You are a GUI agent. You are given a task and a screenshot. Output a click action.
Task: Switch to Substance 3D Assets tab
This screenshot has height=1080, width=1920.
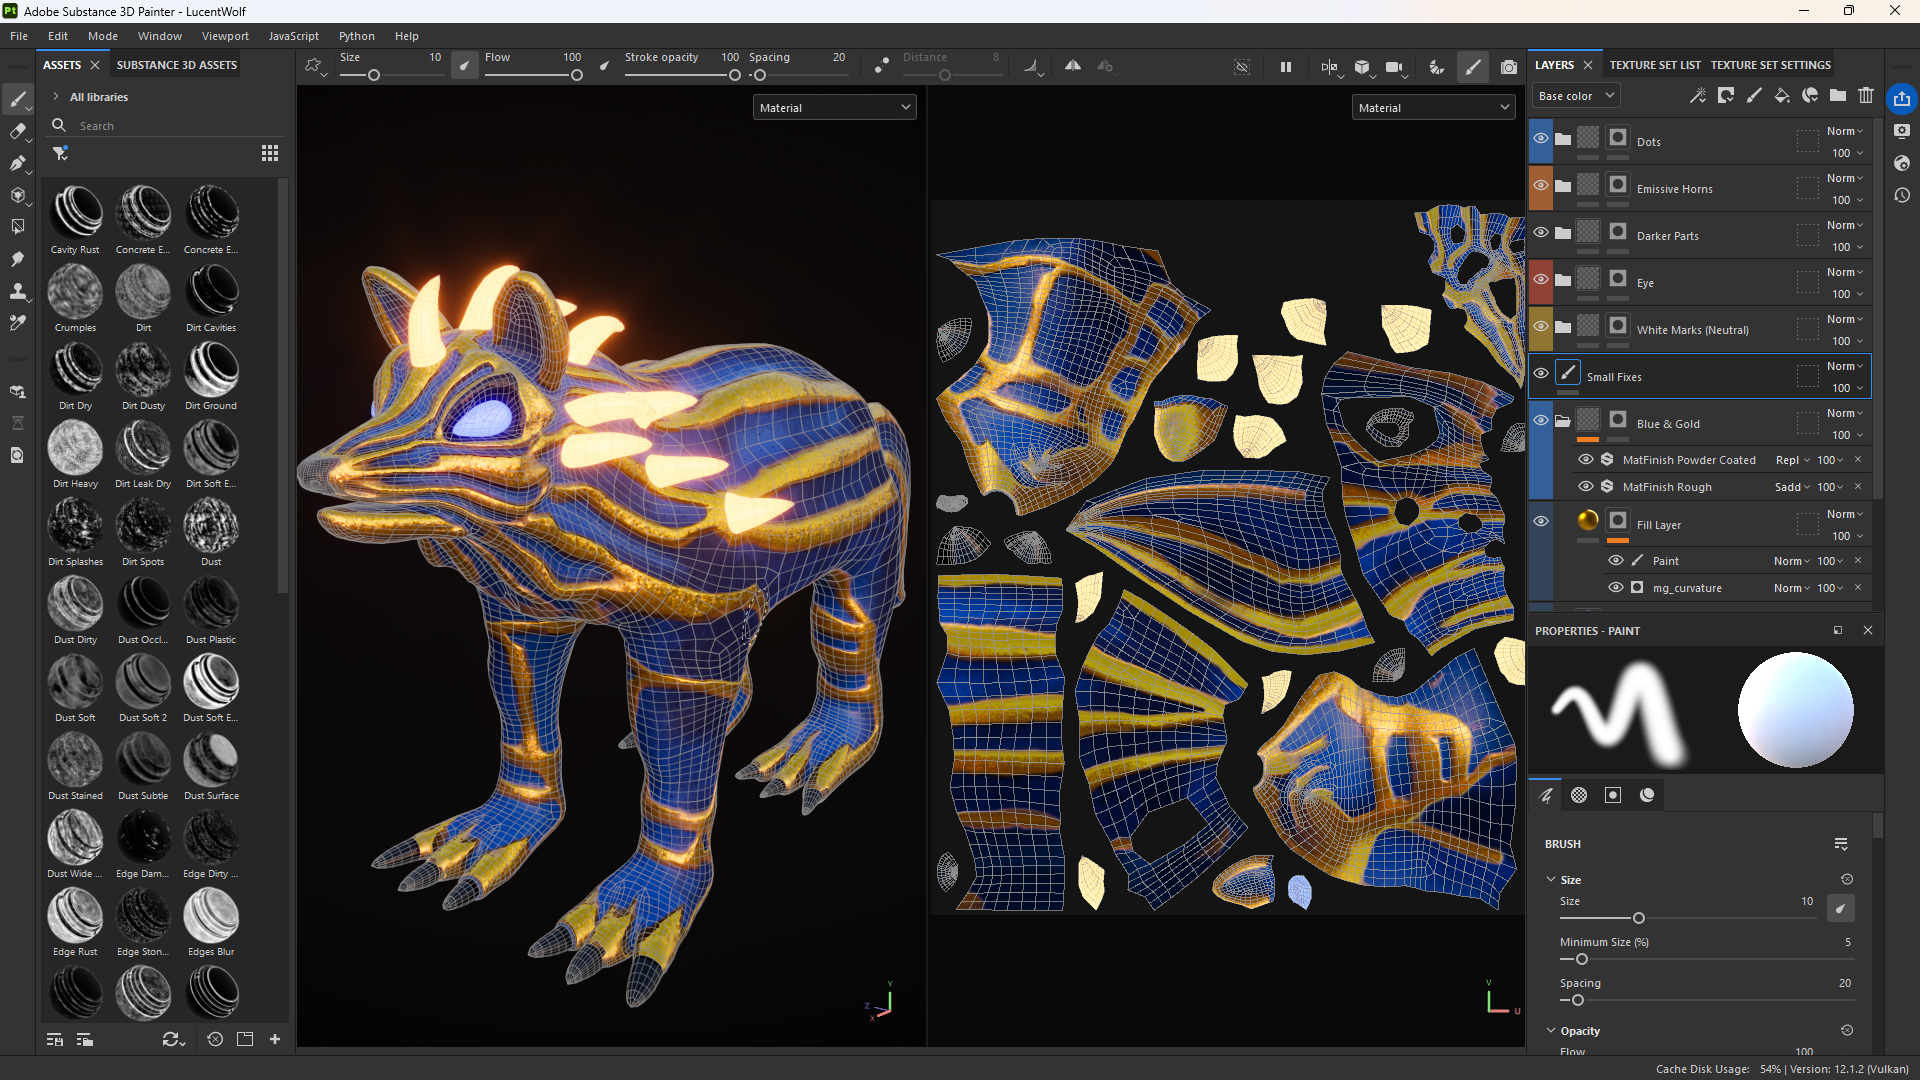click(177, 65)
